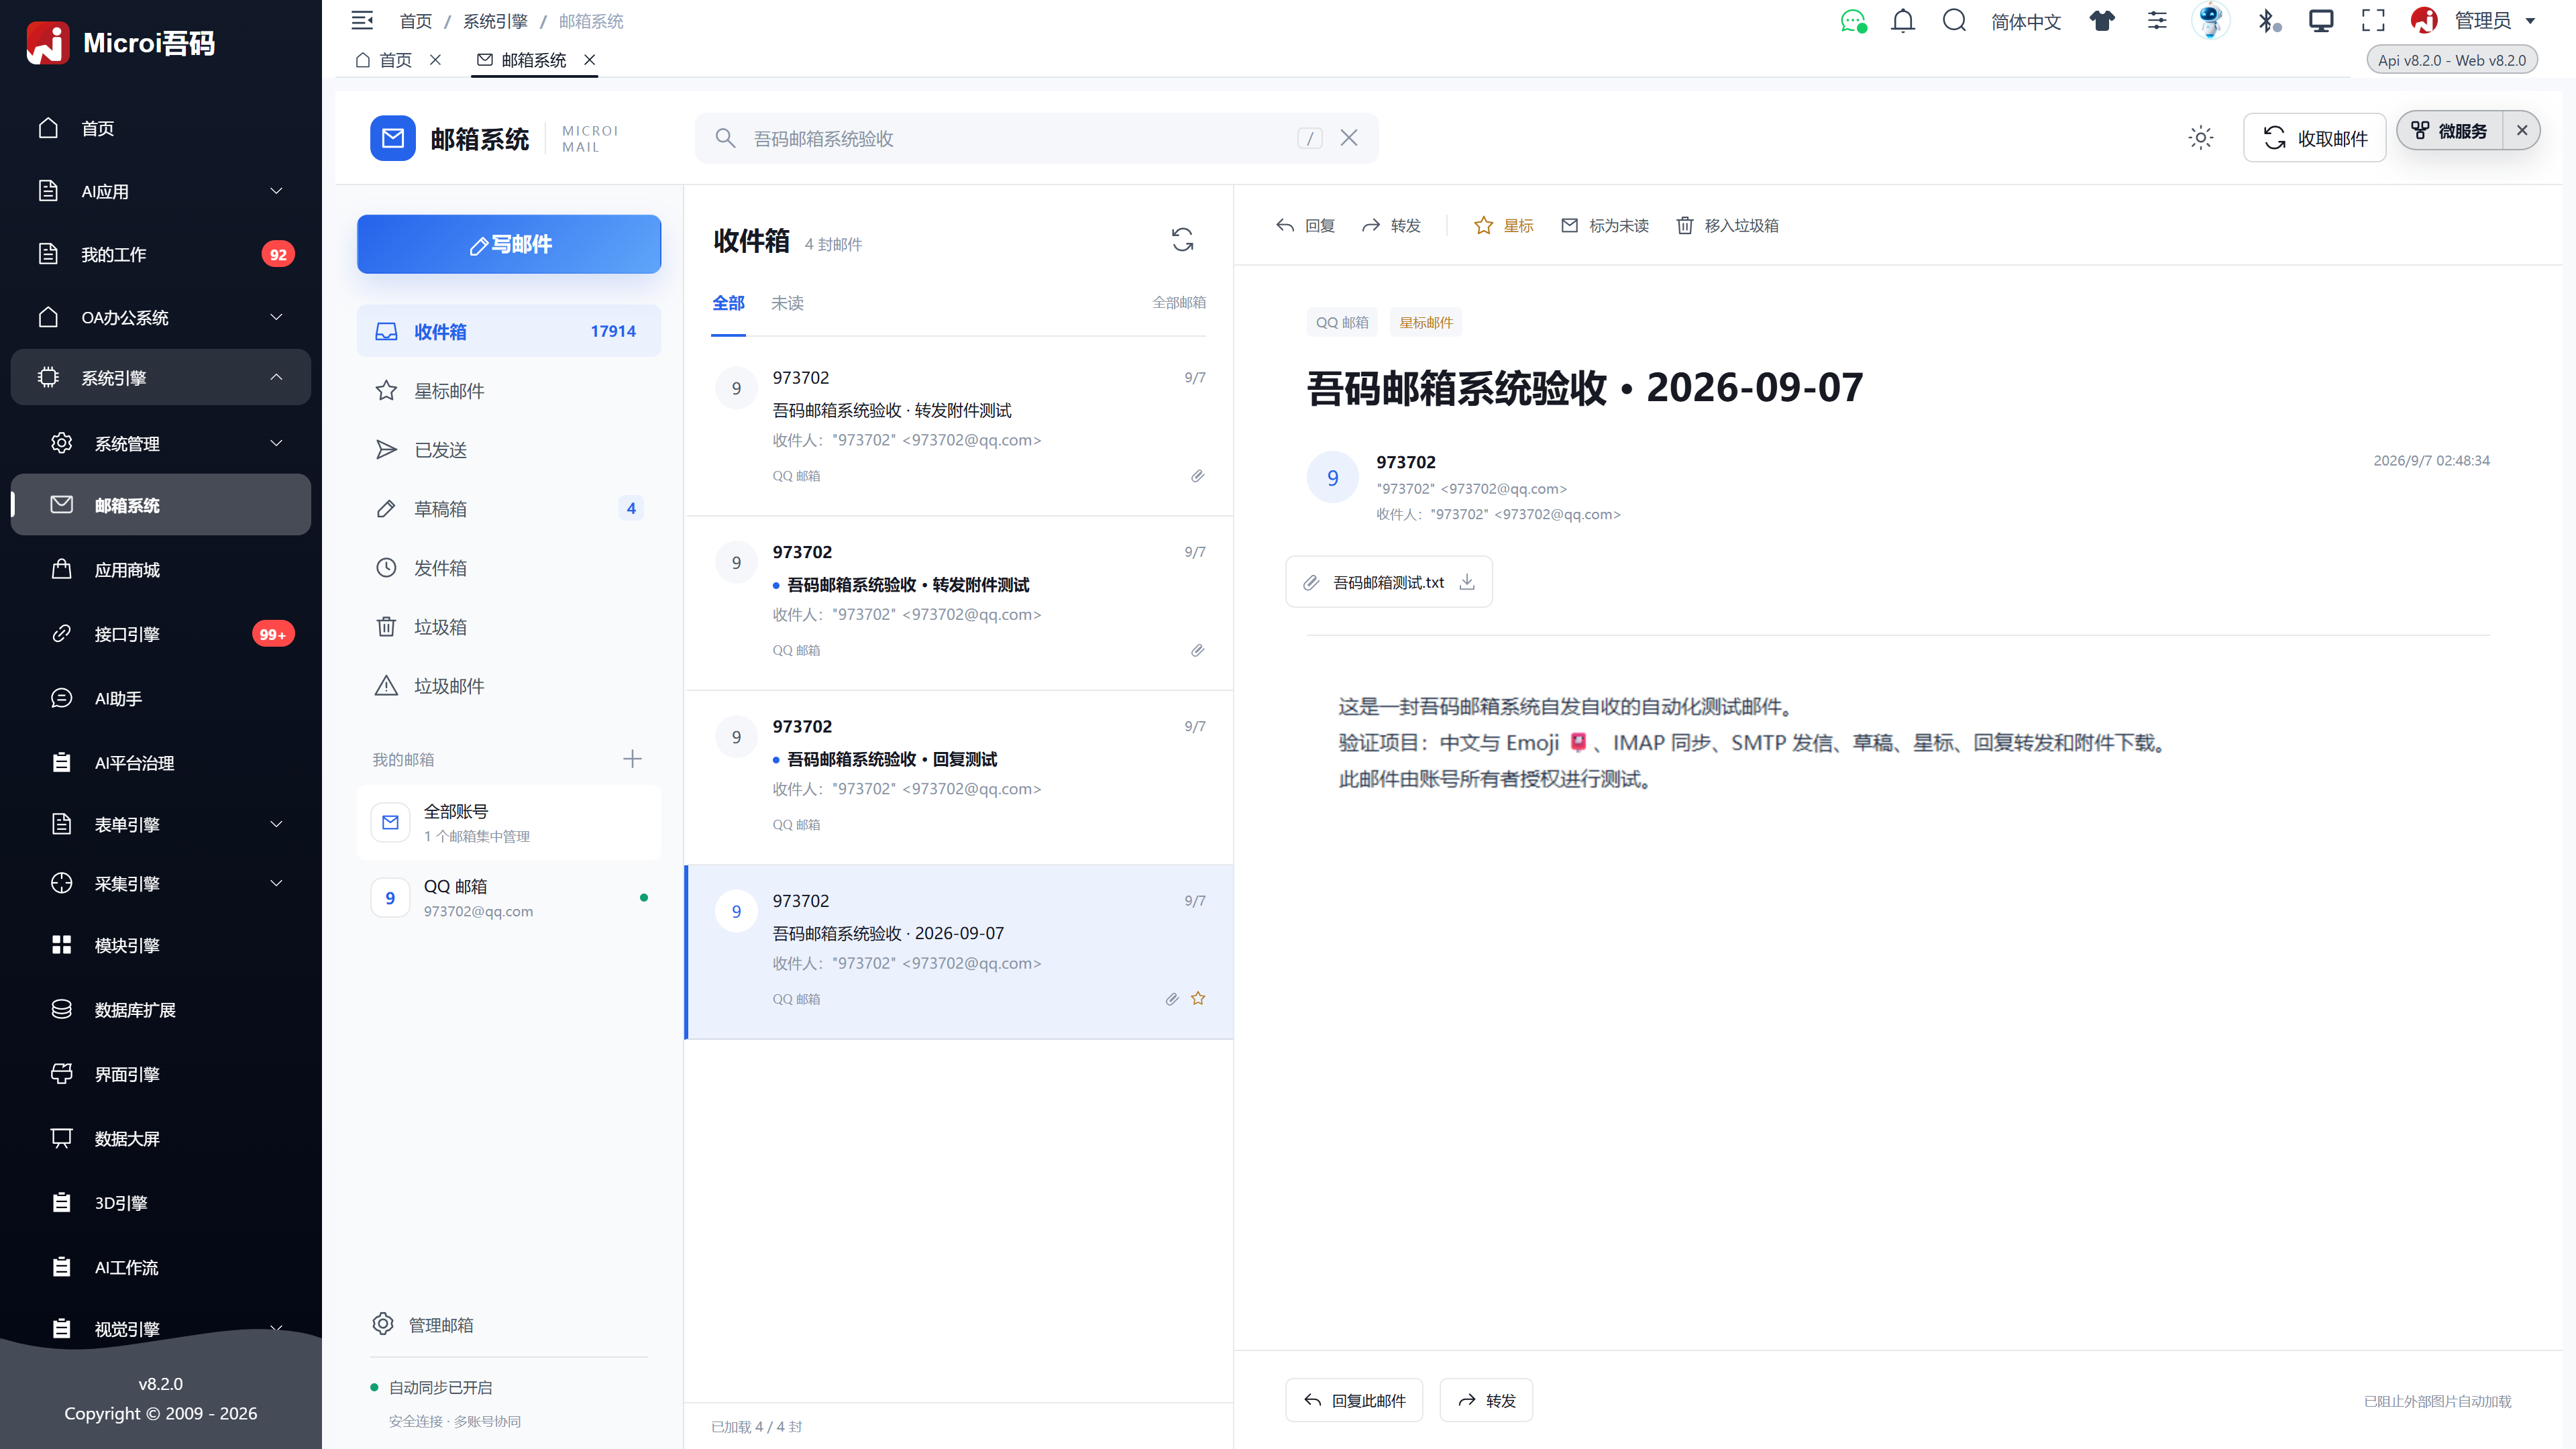
Task: Expand AI应用 sidebar menu
Action: tap(160, 191)
